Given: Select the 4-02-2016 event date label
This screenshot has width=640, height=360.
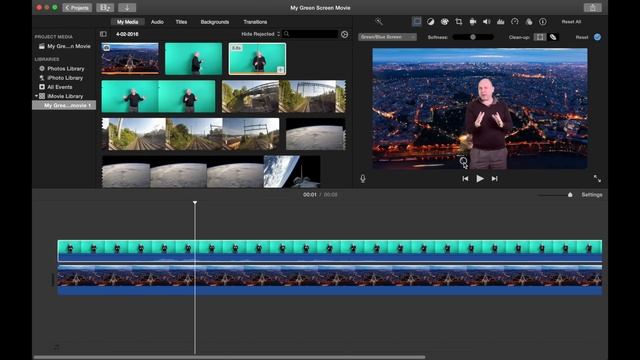Looking at the screenshot, I should tap(127, 34).
